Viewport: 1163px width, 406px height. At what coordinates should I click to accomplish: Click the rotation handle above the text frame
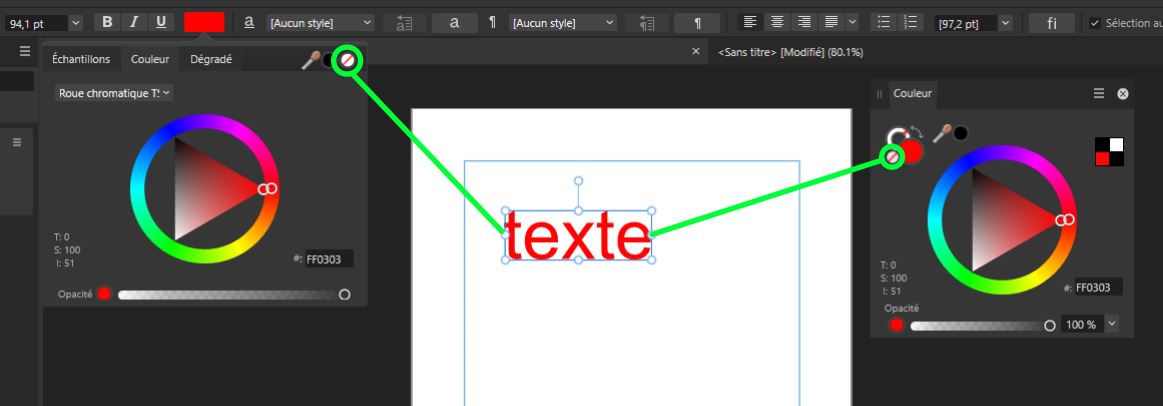pos(579,181)
